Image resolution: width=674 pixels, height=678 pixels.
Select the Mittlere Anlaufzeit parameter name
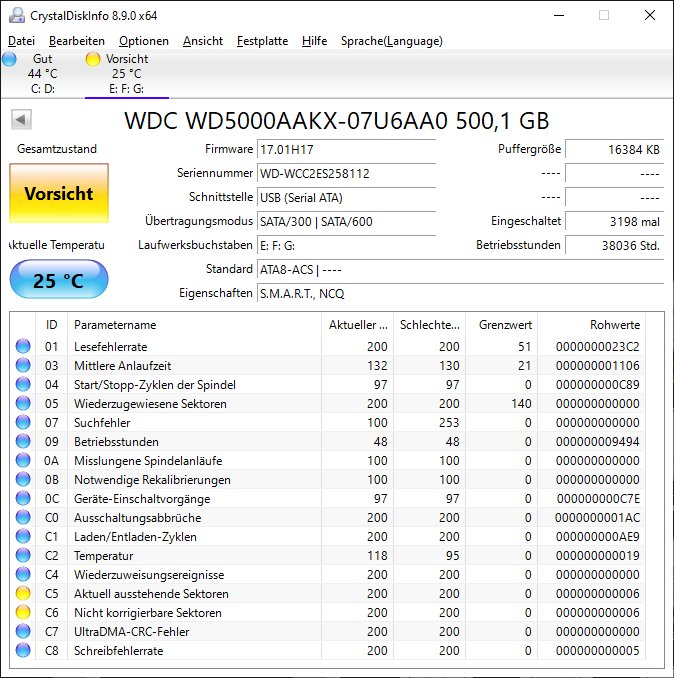click(123, 366)
